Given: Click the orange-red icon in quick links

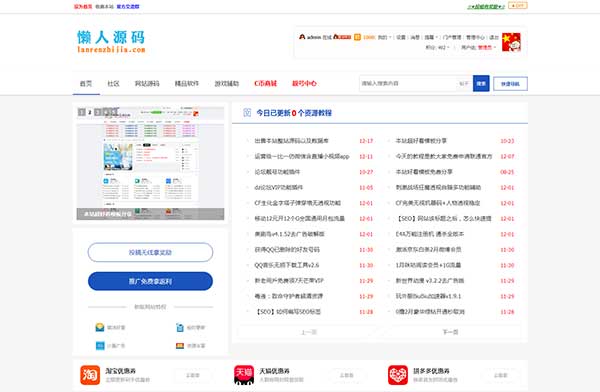Looking at the screenshot, I should pyautogui.click(x=180, y=346).
